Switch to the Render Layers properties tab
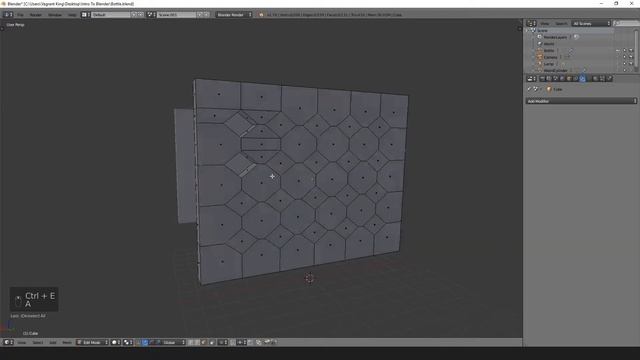 click(549, 78)
